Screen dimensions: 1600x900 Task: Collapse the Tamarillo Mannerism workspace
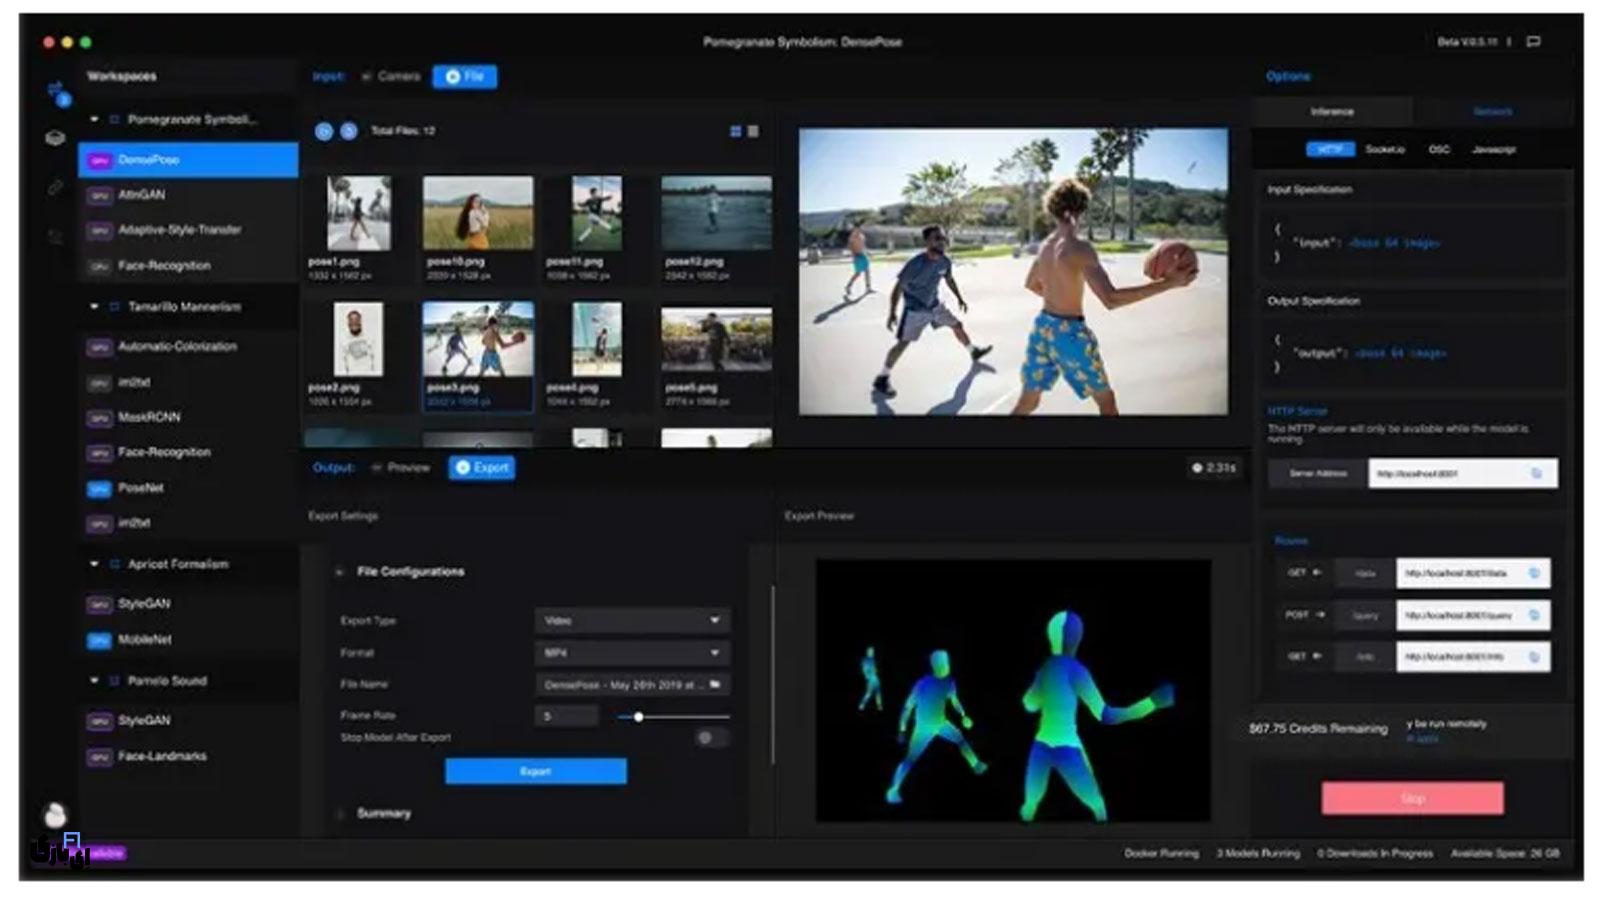(x=94, y=307)
